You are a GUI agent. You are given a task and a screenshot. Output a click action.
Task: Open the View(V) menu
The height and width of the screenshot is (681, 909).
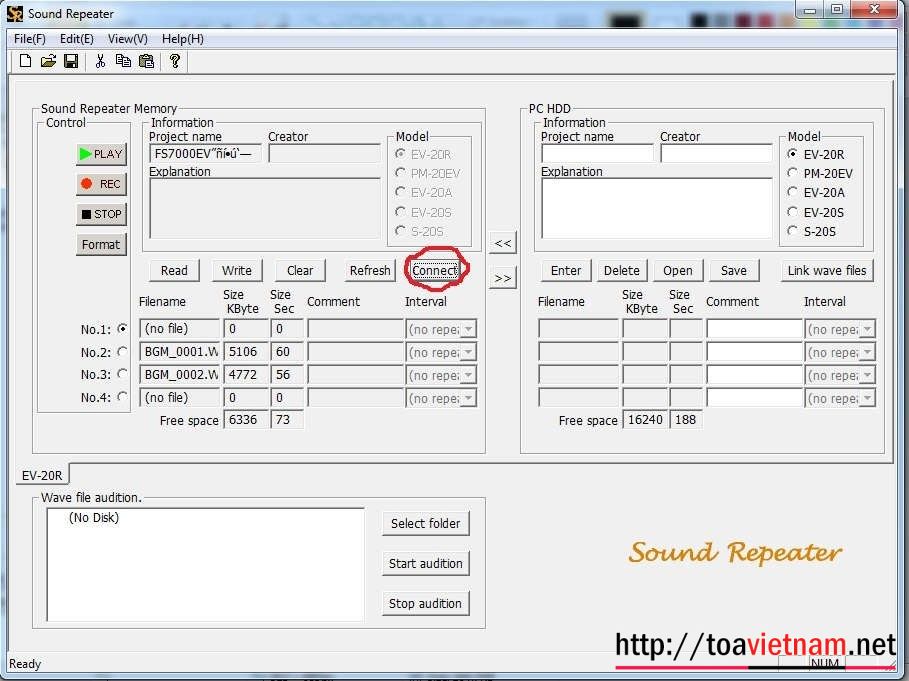(x=128, y=39)
